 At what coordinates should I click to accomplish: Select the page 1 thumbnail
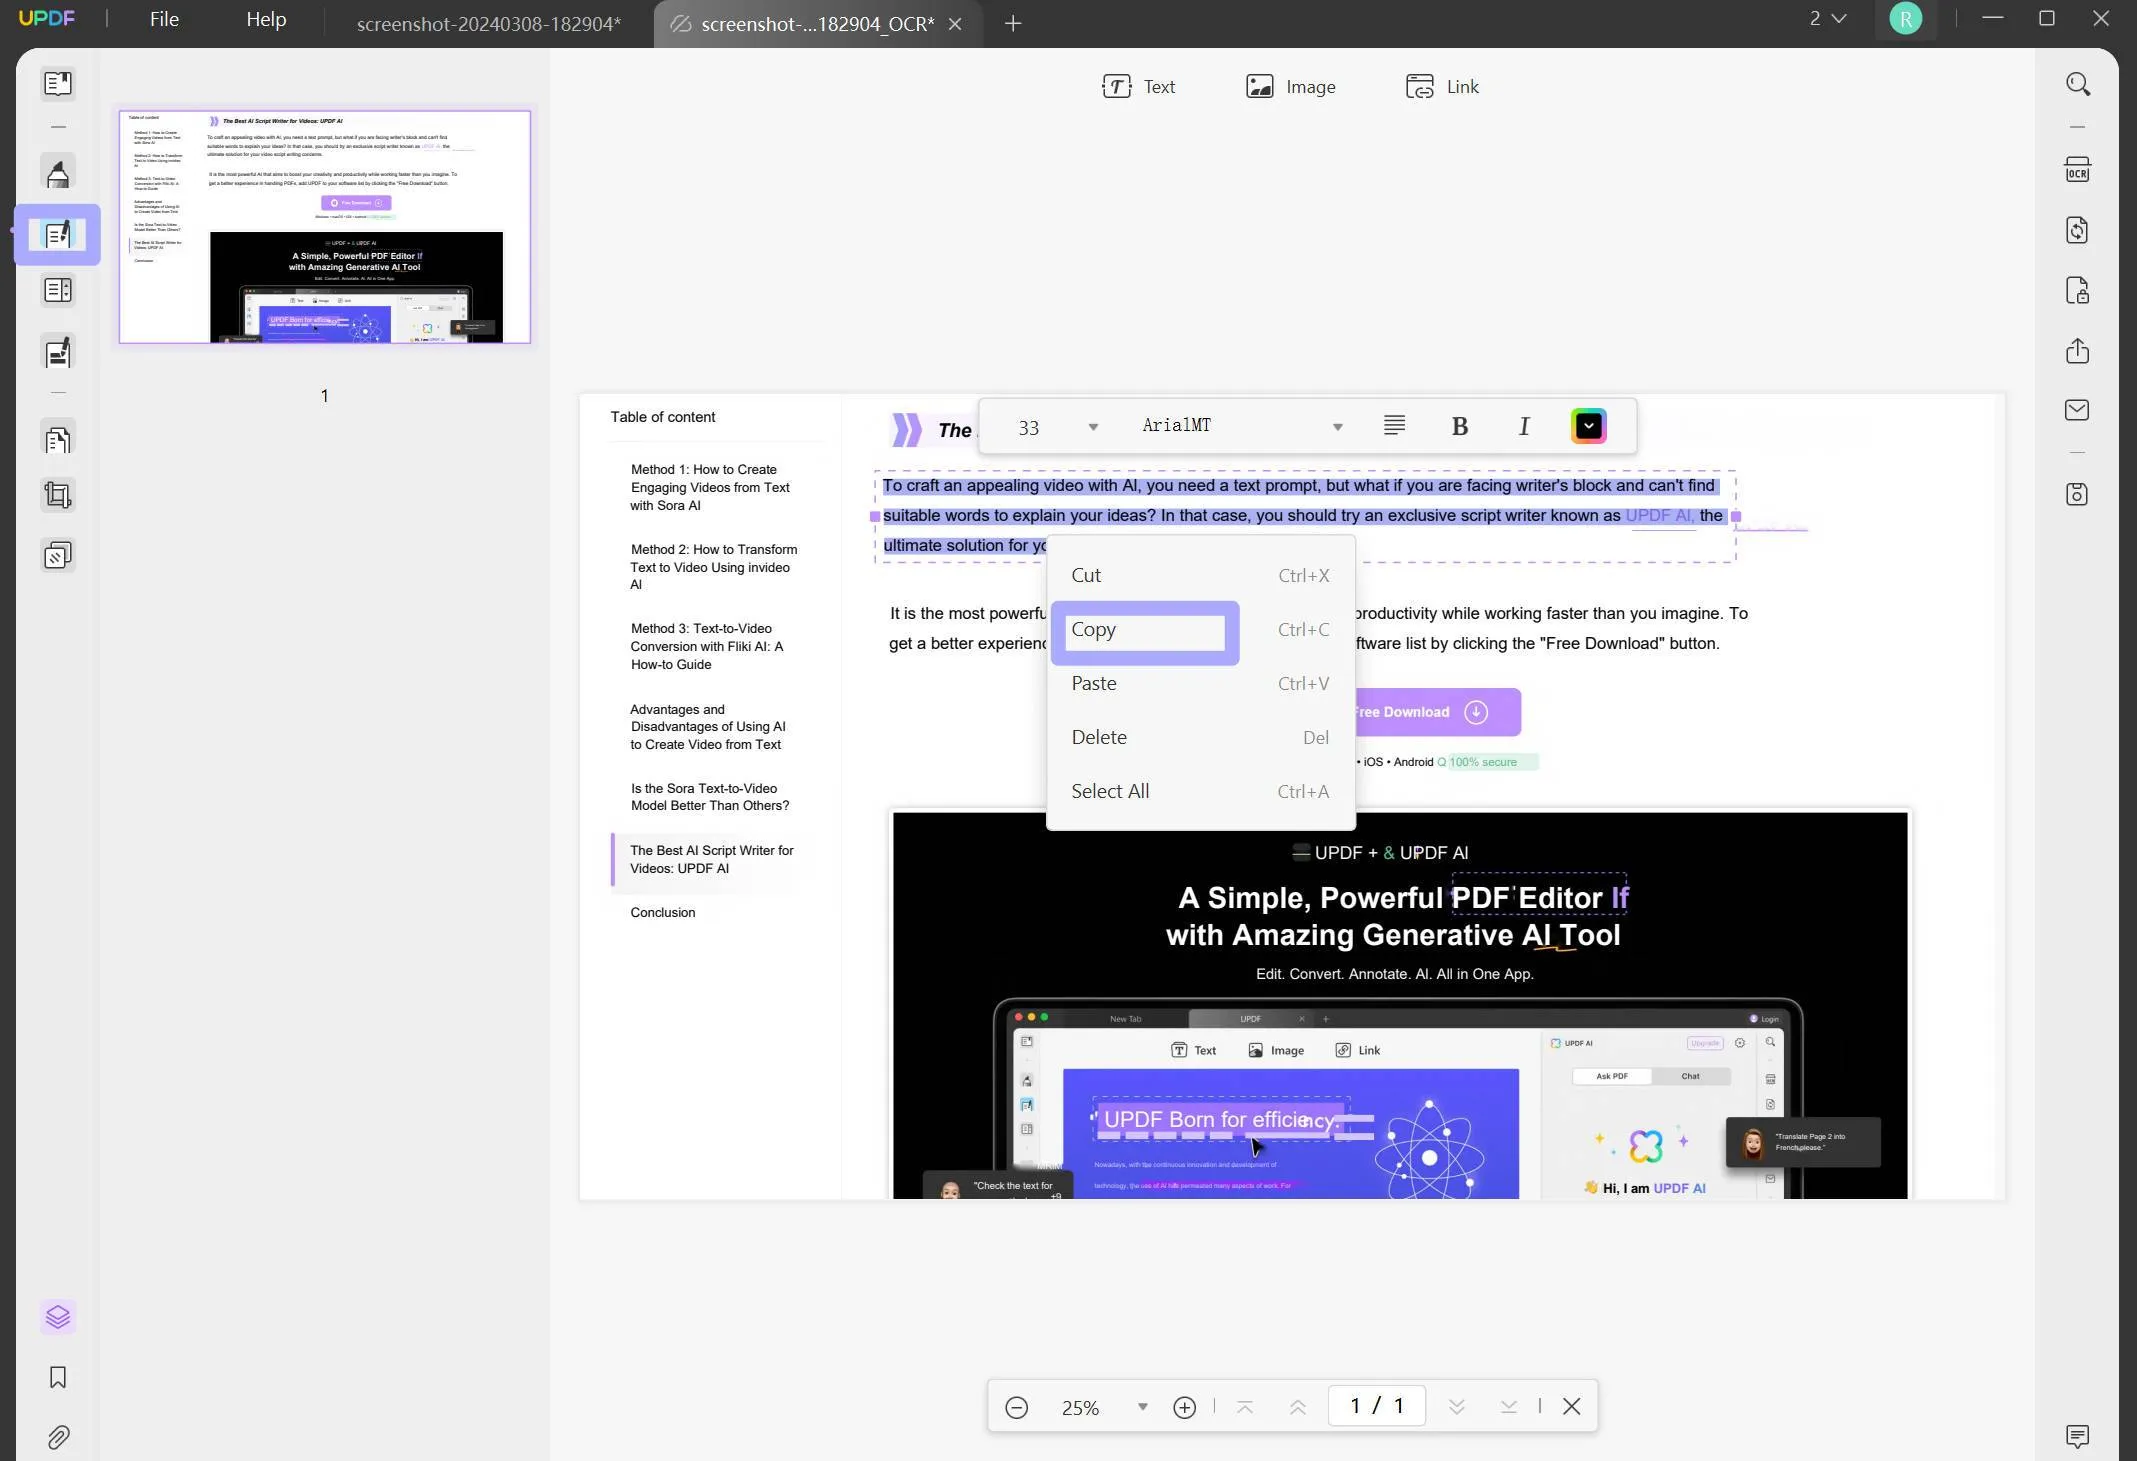pyautogui.click(x=324, y=228)
